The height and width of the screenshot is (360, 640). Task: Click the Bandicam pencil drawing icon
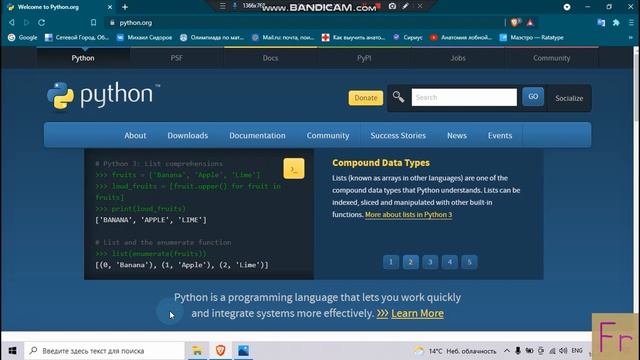pos(405,6)
